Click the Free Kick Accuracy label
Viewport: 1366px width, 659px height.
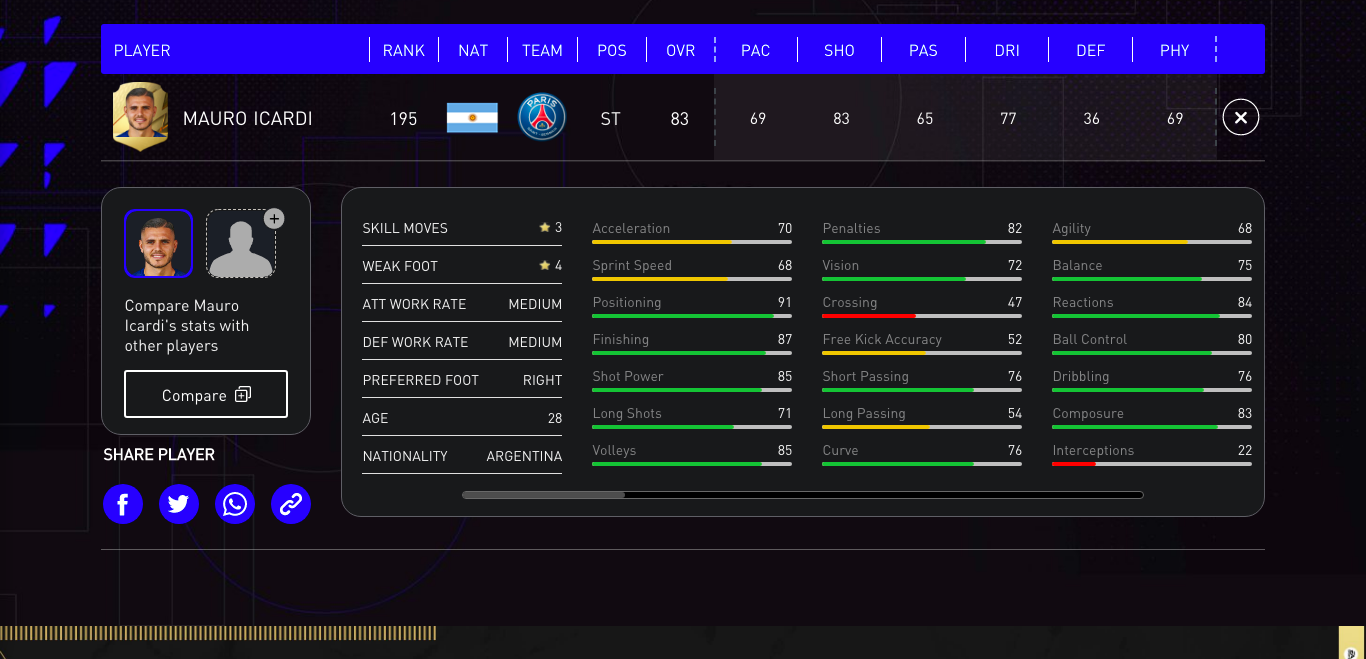882,339
